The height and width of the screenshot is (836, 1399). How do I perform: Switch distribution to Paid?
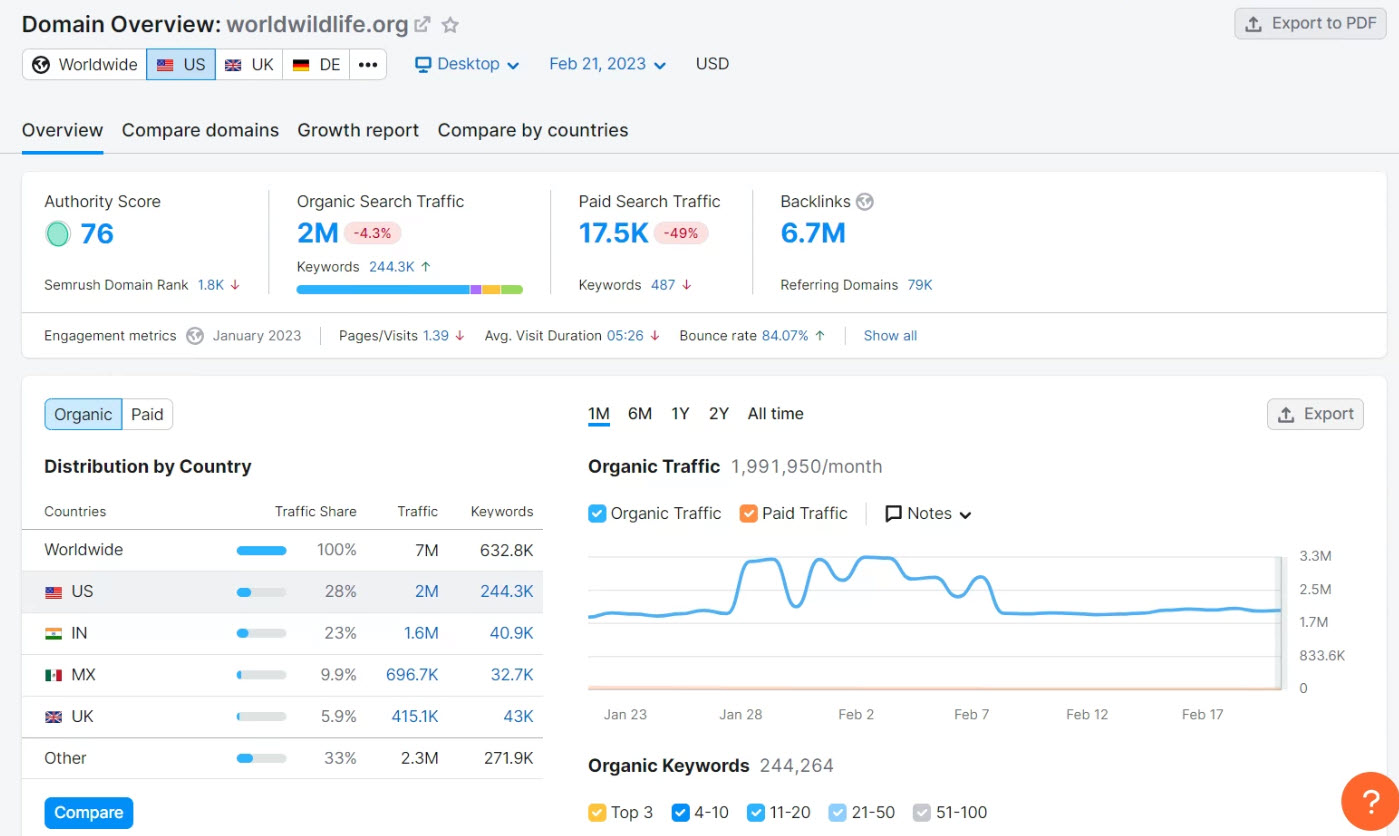tap(147, 414)
